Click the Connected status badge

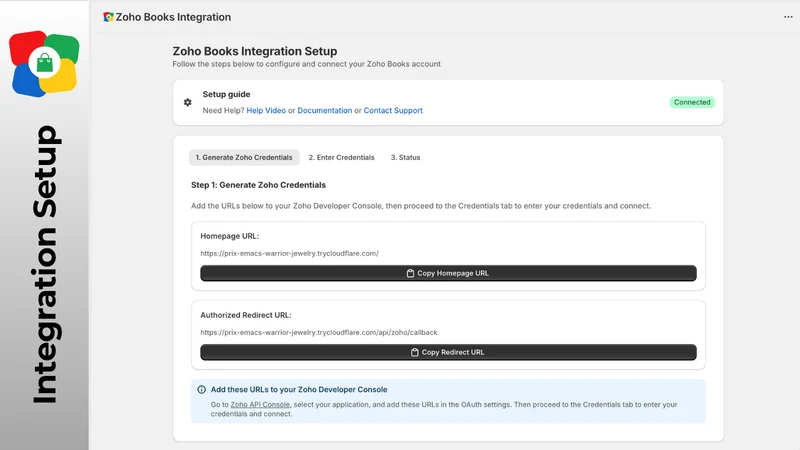click(x=692, y=102)
